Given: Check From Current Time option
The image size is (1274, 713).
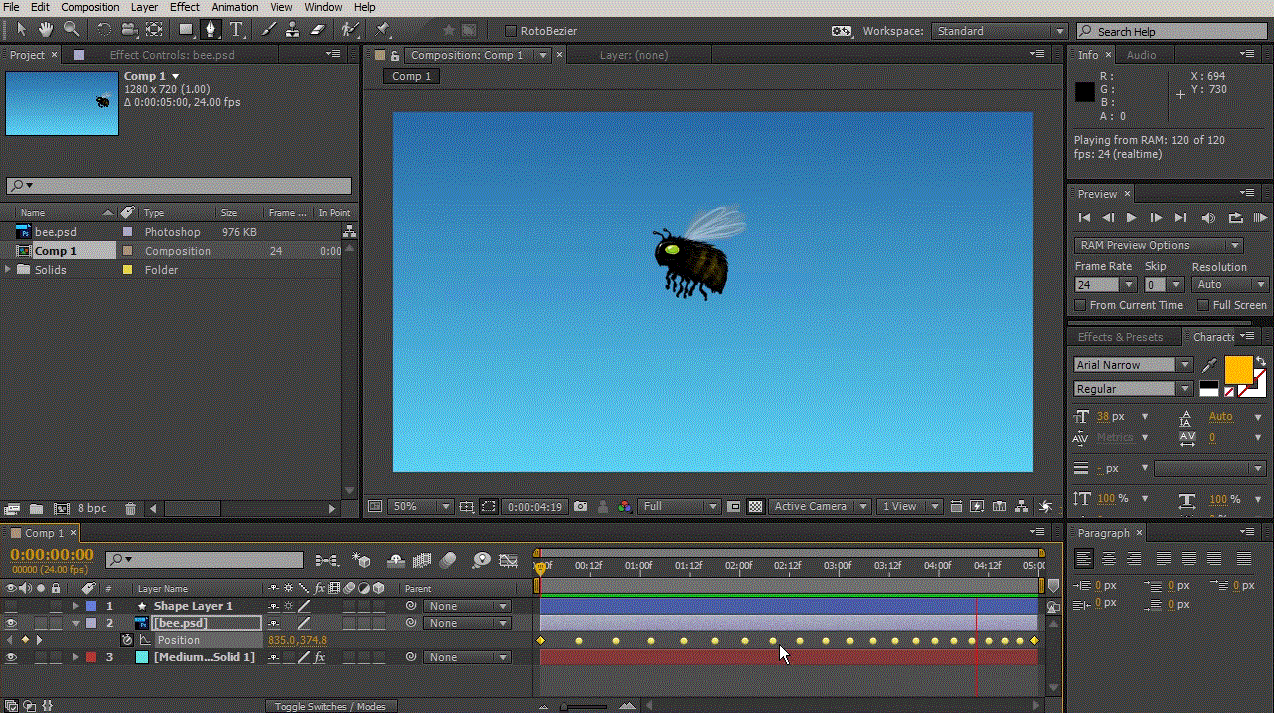Looking at the screenshot, I should click(x=1080, y=305).
